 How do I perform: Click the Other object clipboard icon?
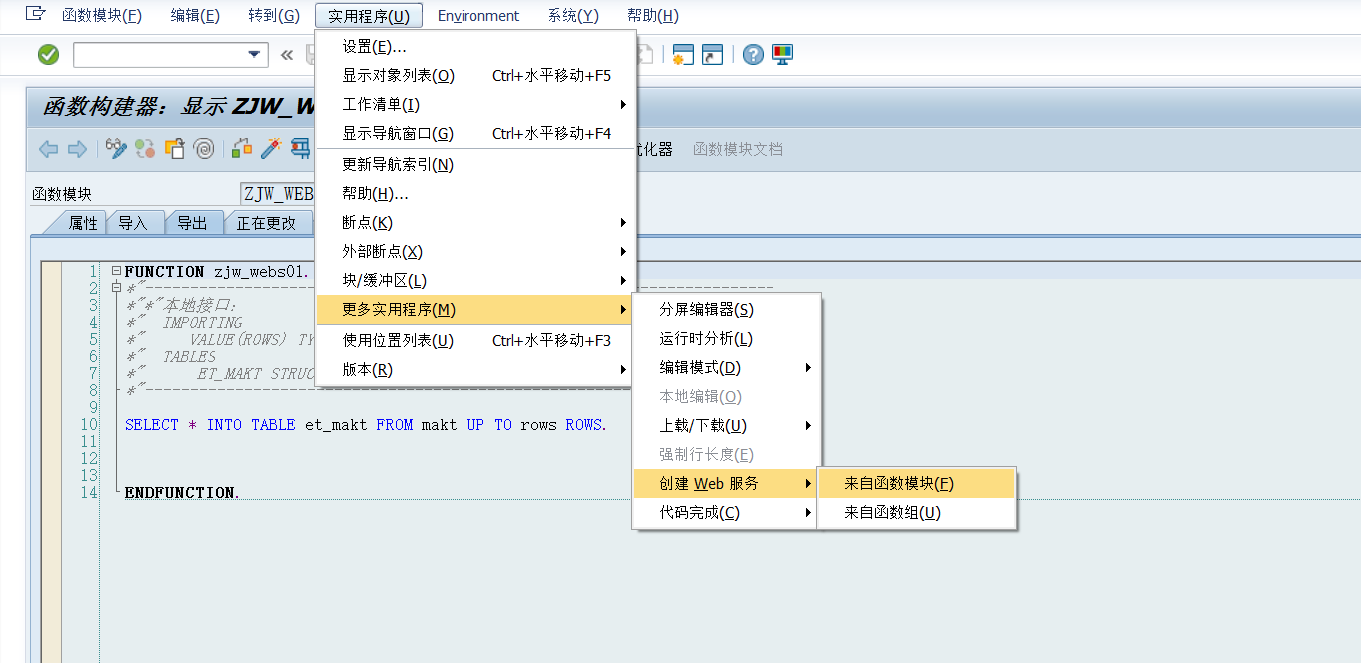click(174, 149)
